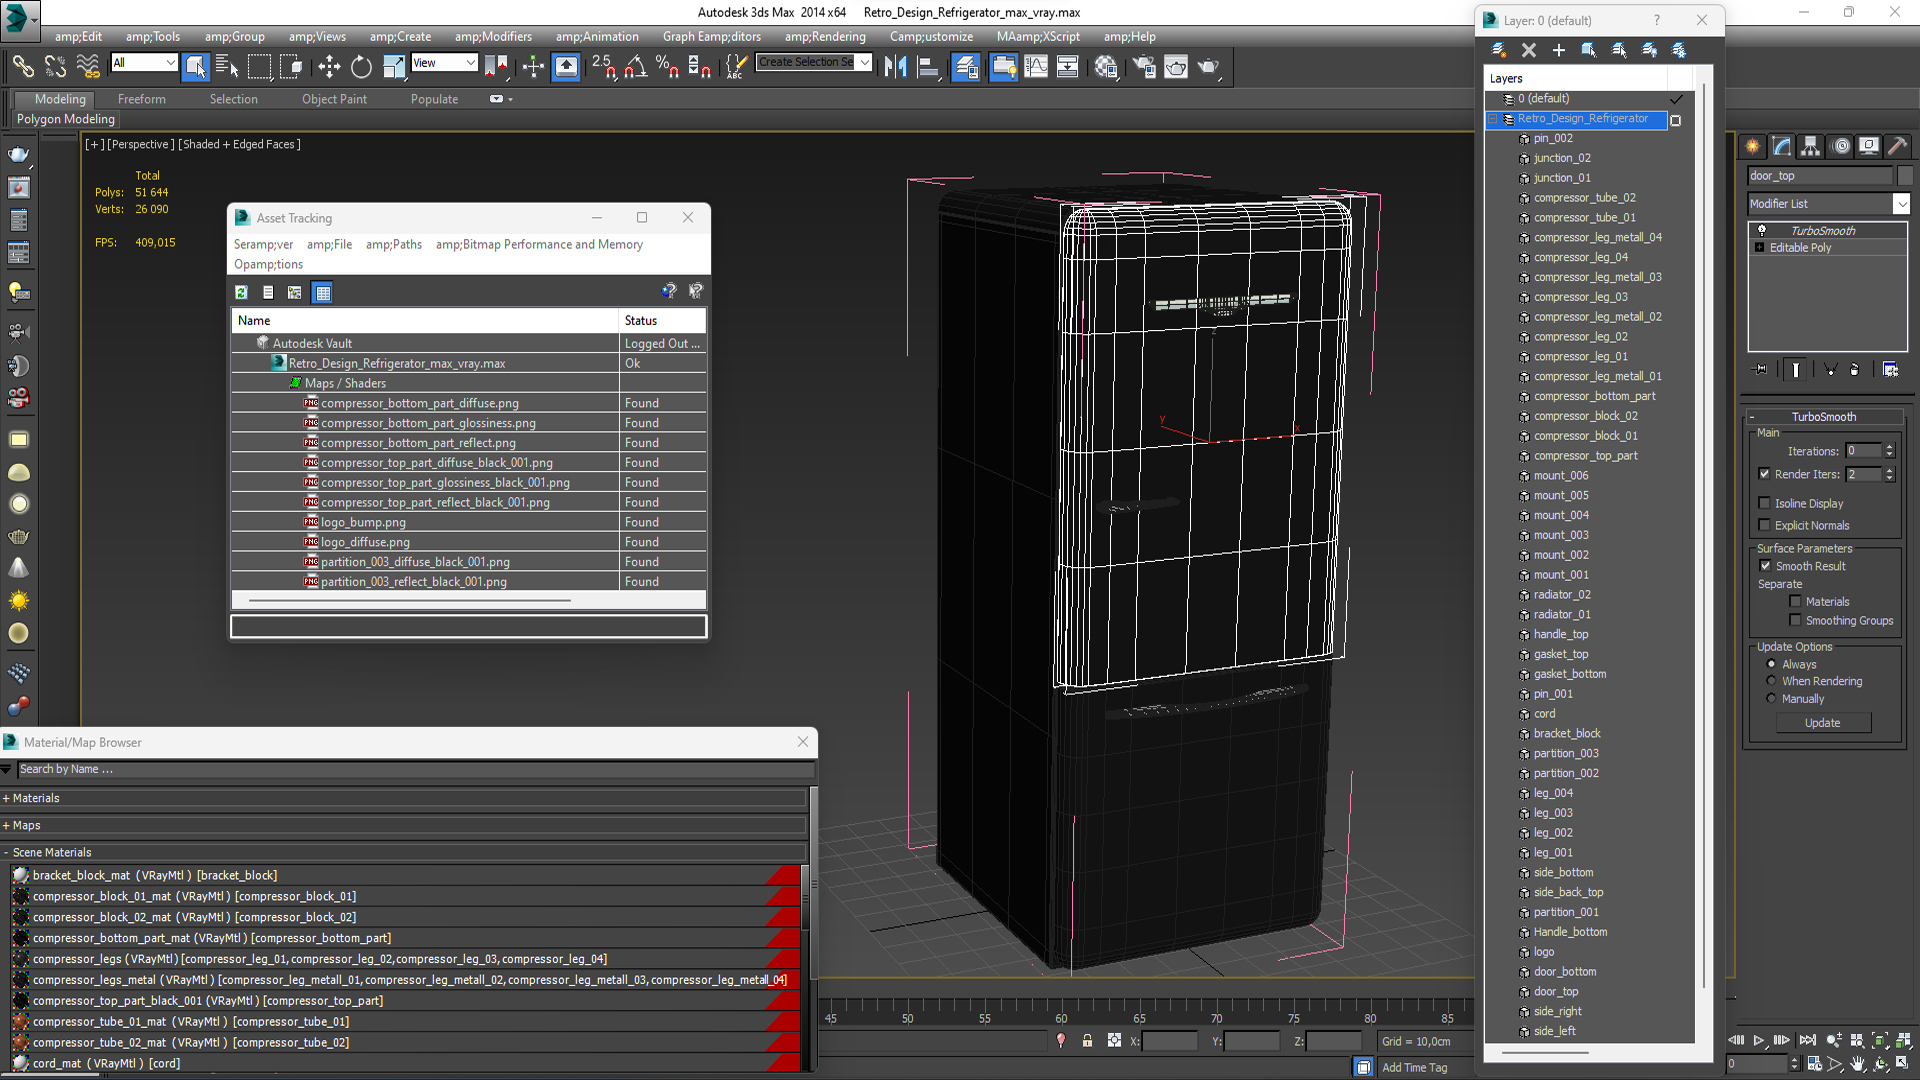The width and height of the screenshot is (1920, 1080).
Task: Switch to Freeform ribbon tab
Action: click(142, 99)
